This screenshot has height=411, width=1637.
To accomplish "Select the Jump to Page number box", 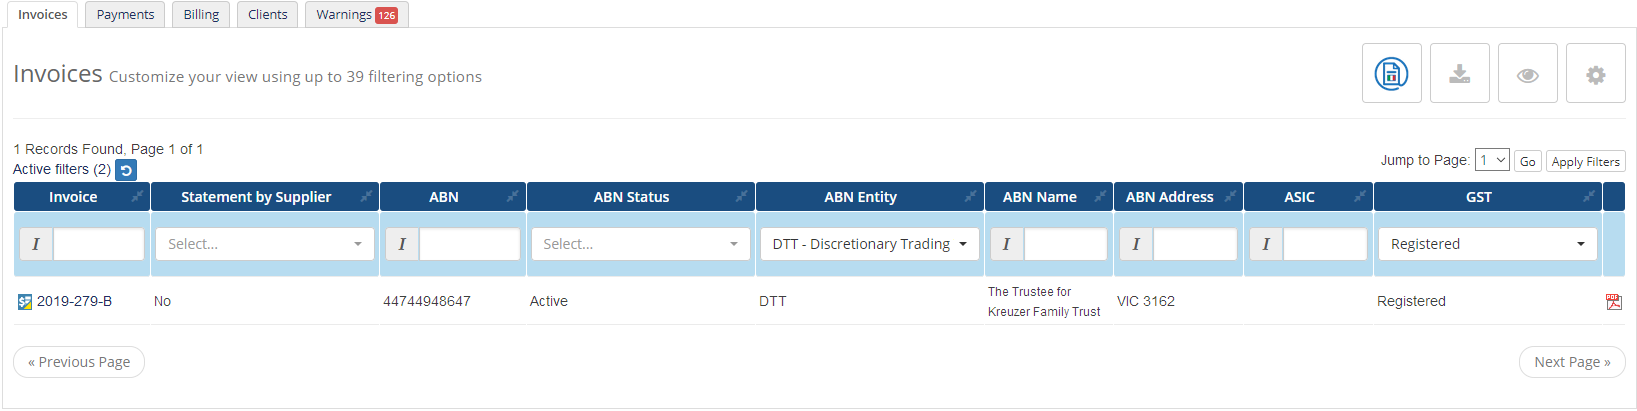I will point(1492,160).
